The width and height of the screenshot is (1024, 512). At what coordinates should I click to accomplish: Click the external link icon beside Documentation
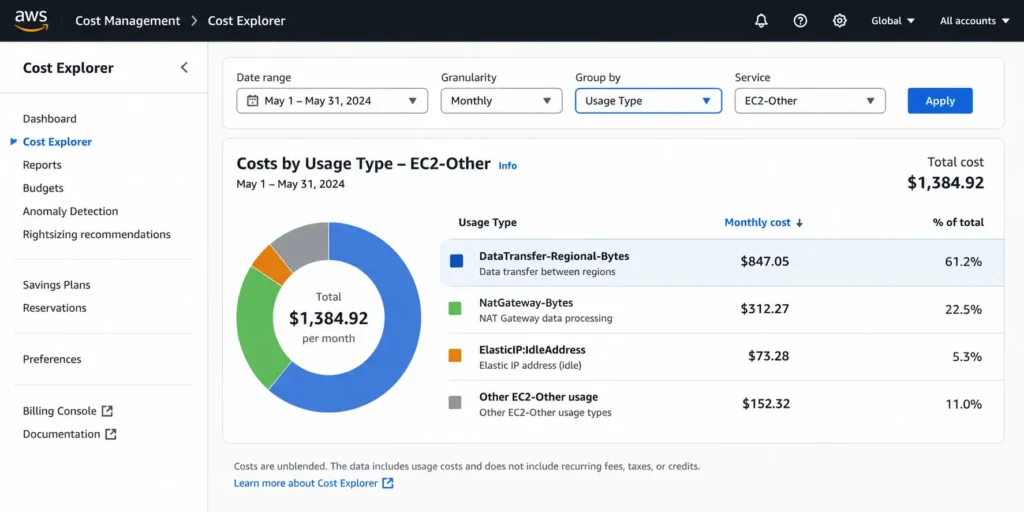click(x=111, y=434)
